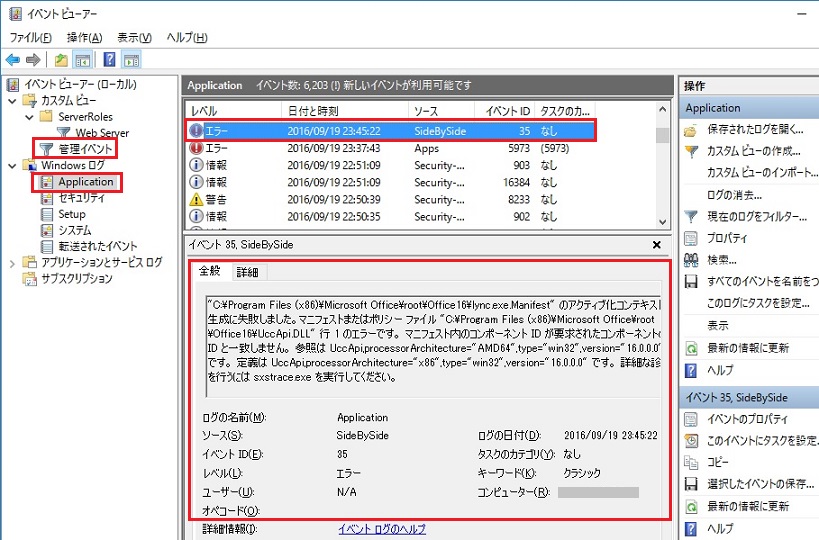Select Setup log in the tree
Image resolution: width=819 pixels, height=540 pixels.
[72, 214]
